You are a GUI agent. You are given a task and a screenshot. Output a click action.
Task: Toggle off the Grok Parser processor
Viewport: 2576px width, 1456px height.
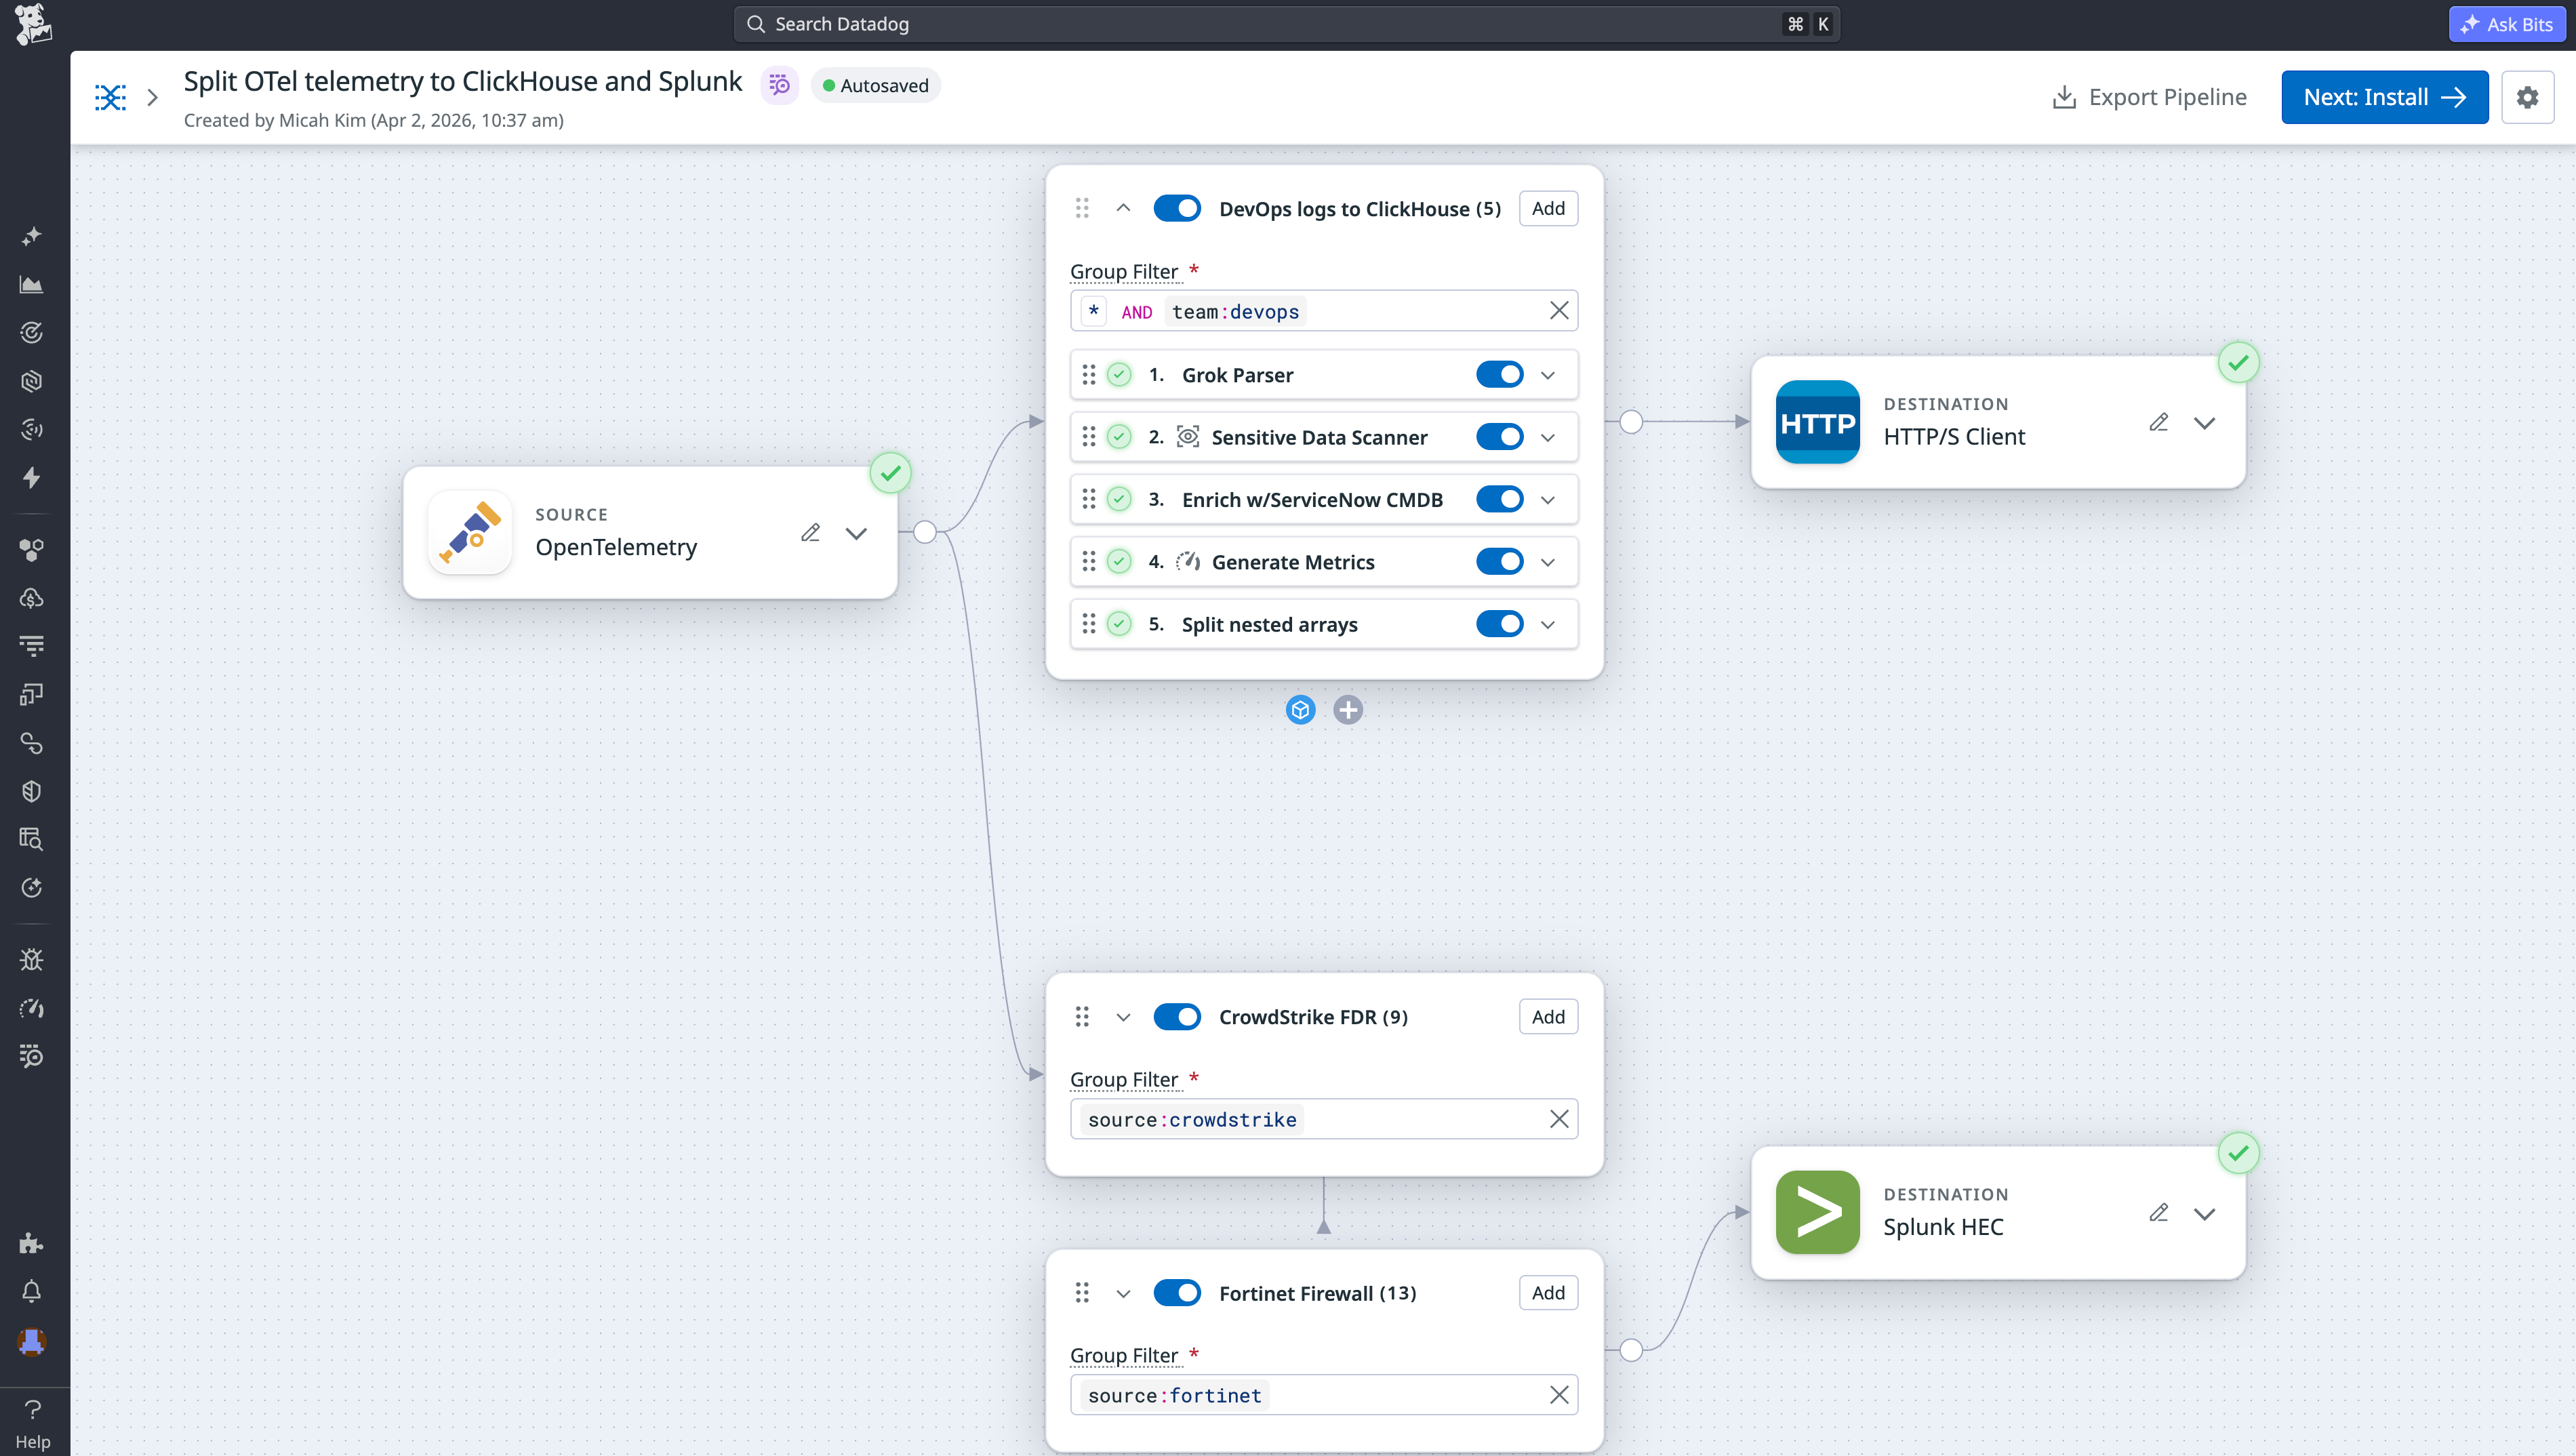click(1499, 374)
